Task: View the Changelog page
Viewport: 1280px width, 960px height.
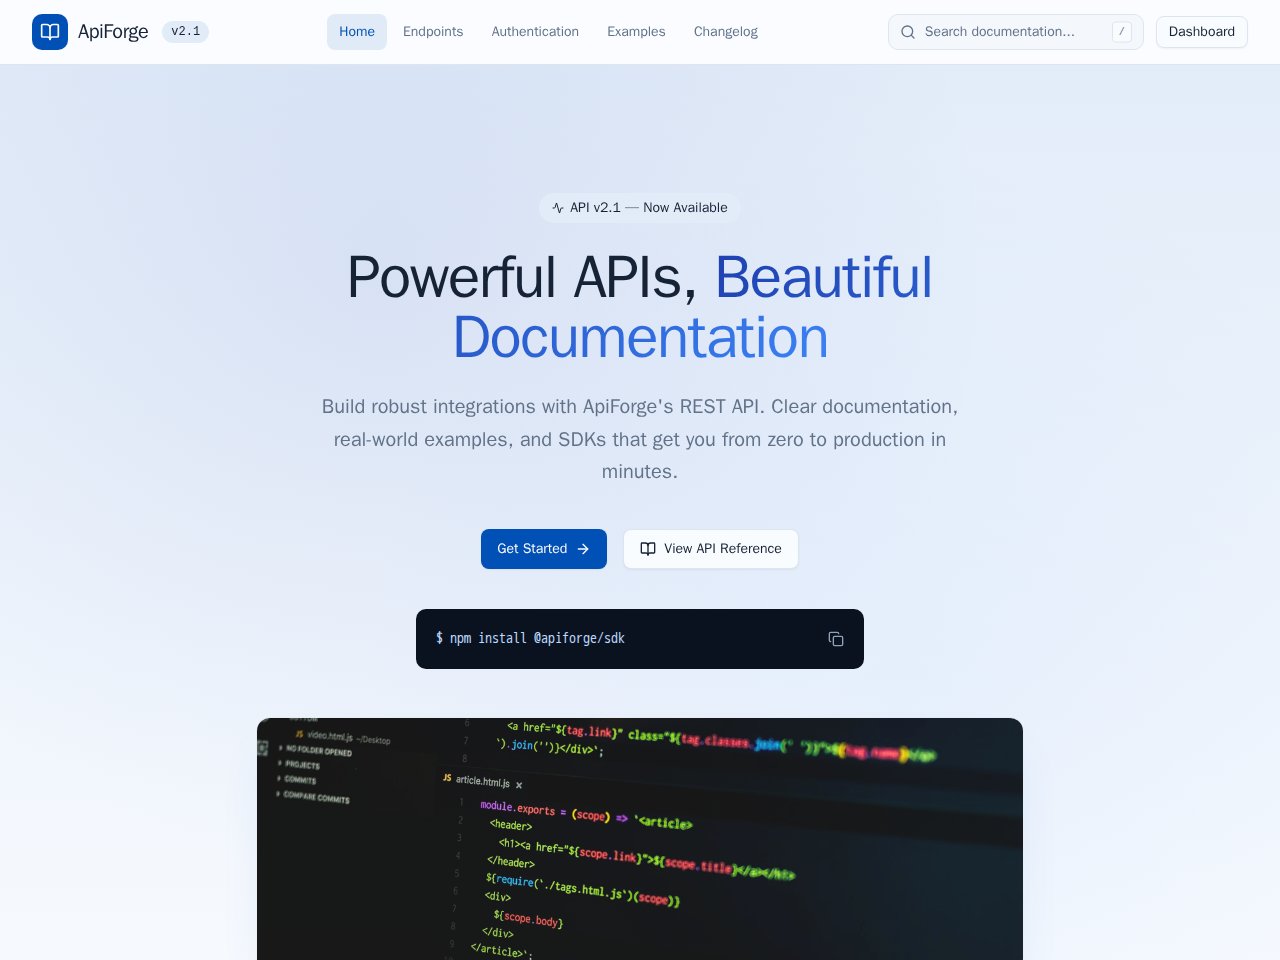Action: tap(726, 32)
